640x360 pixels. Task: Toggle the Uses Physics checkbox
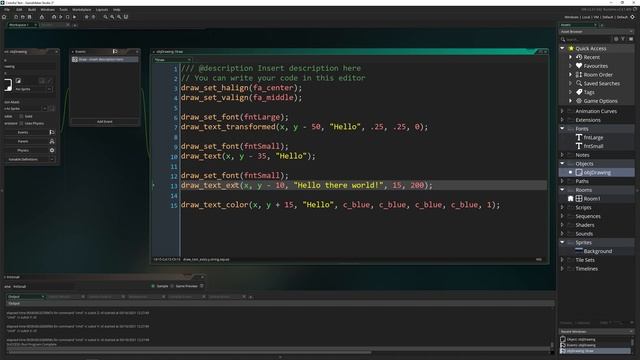(x=22, y=123)
